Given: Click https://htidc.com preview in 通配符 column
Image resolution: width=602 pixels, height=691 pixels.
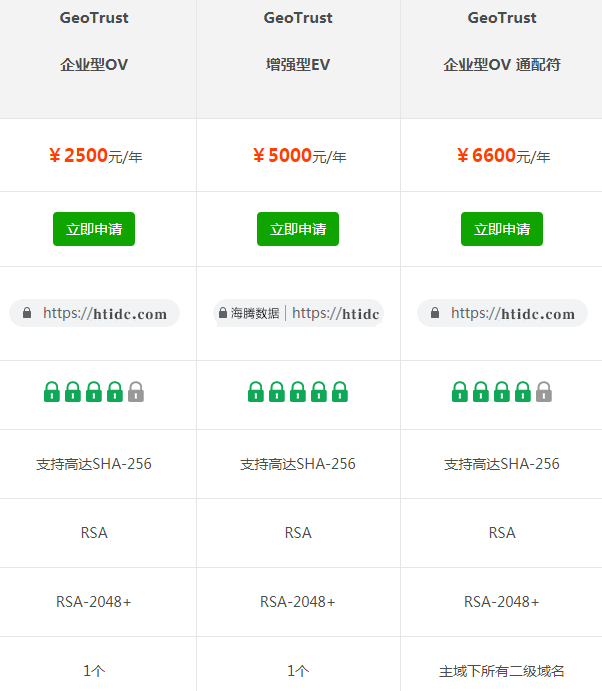Looking at the screenshot, I should point(512,313).
